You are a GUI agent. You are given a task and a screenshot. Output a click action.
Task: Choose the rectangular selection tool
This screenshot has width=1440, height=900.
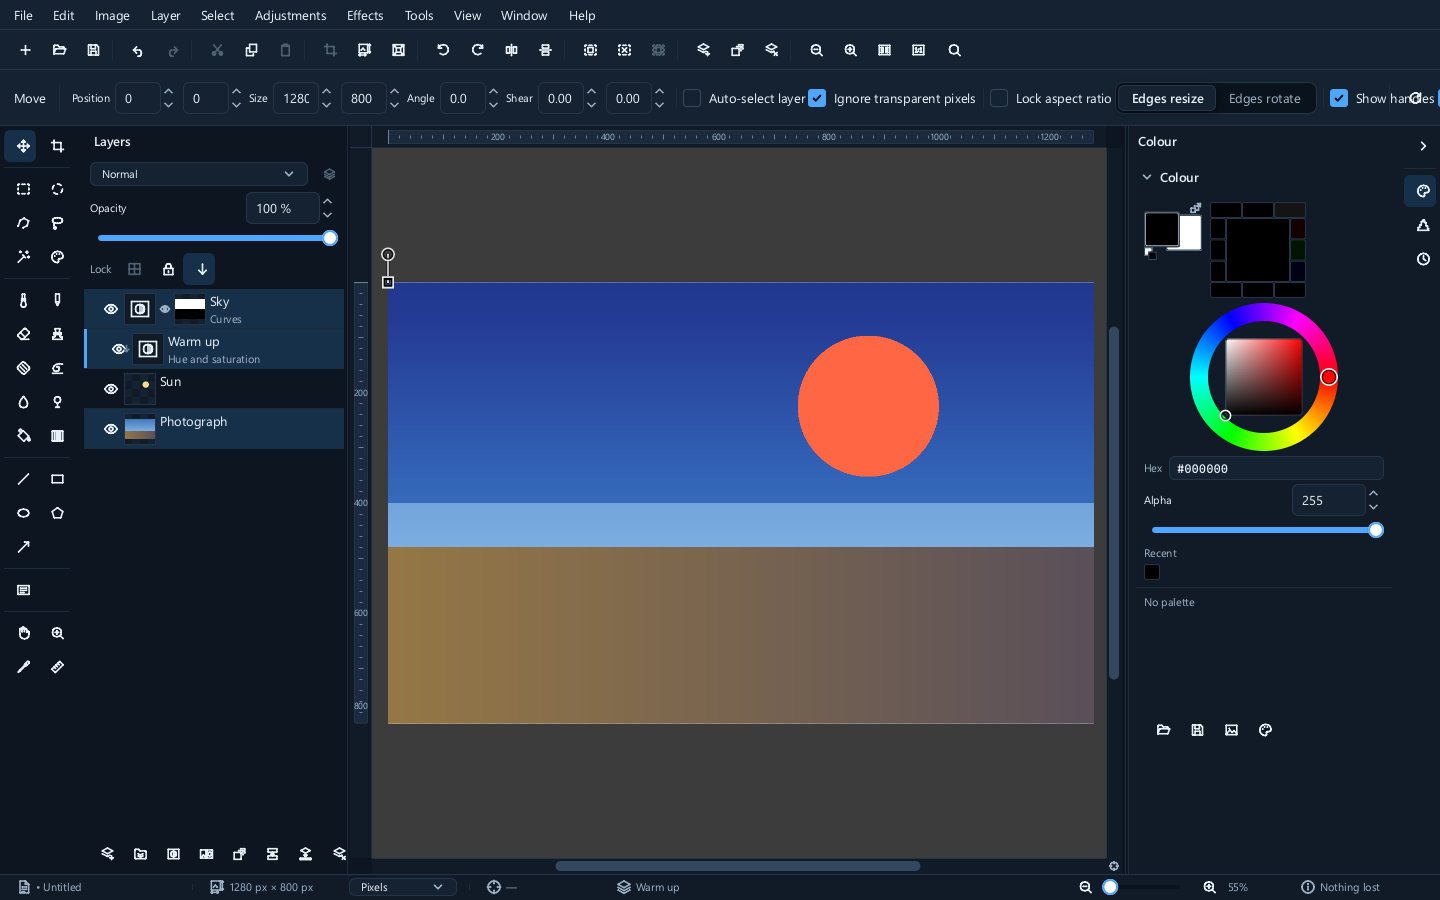click(x=23, y=189)
